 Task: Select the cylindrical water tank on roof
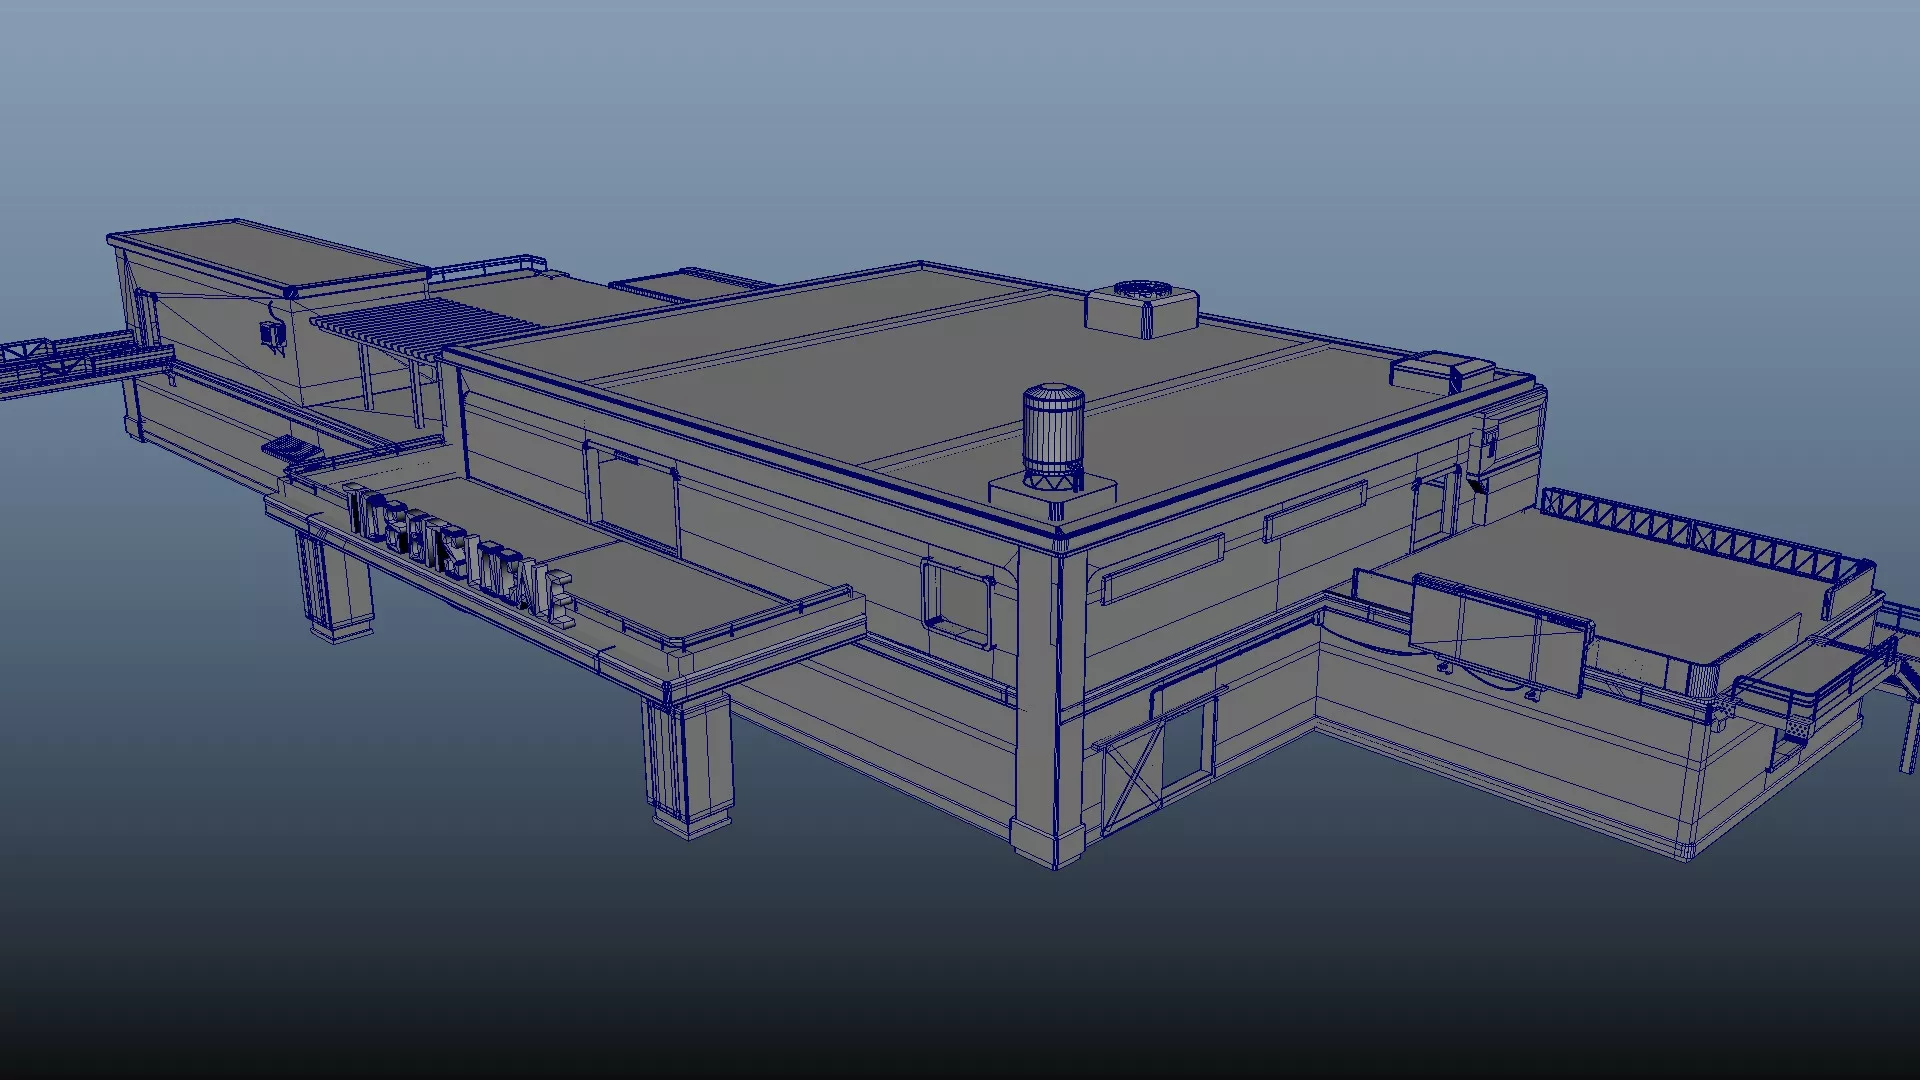coord(1052,430)
